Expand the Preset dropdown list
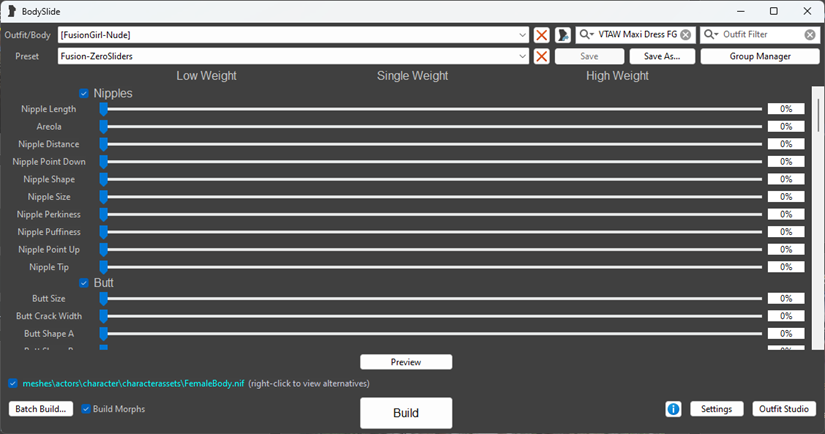Screen dimensions: 825x434 click(x=523, y=57)
